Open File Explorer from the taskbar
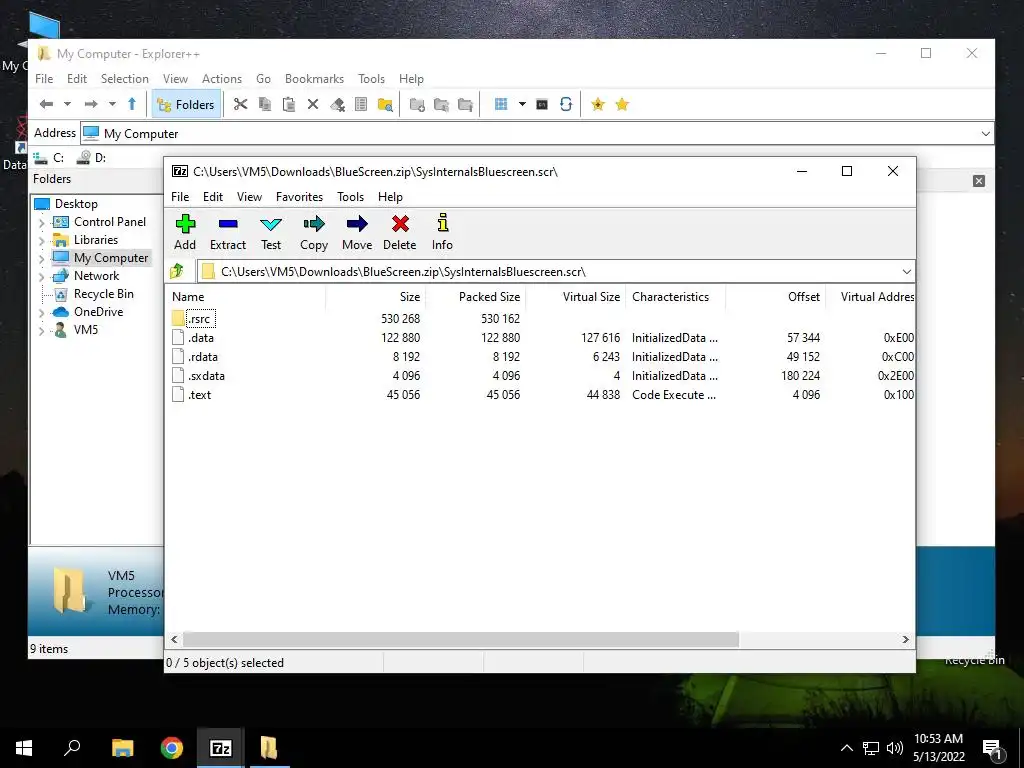Viewport: 1024px width, 768px height. click(122, 748)
